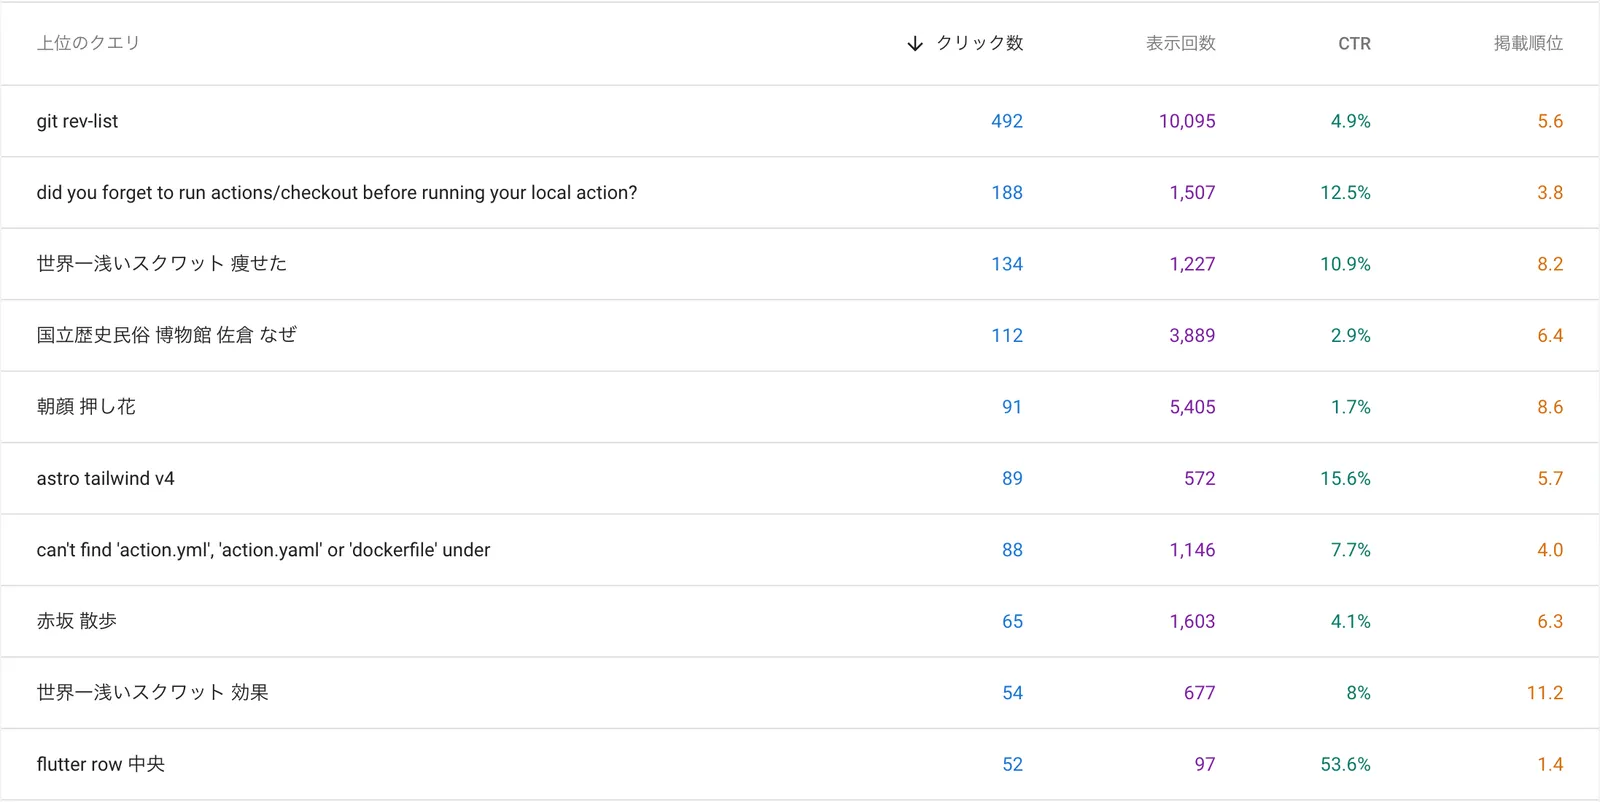Sort table by 掲載順位 column
The image size is (1600, 802).
click(1527, 43)
